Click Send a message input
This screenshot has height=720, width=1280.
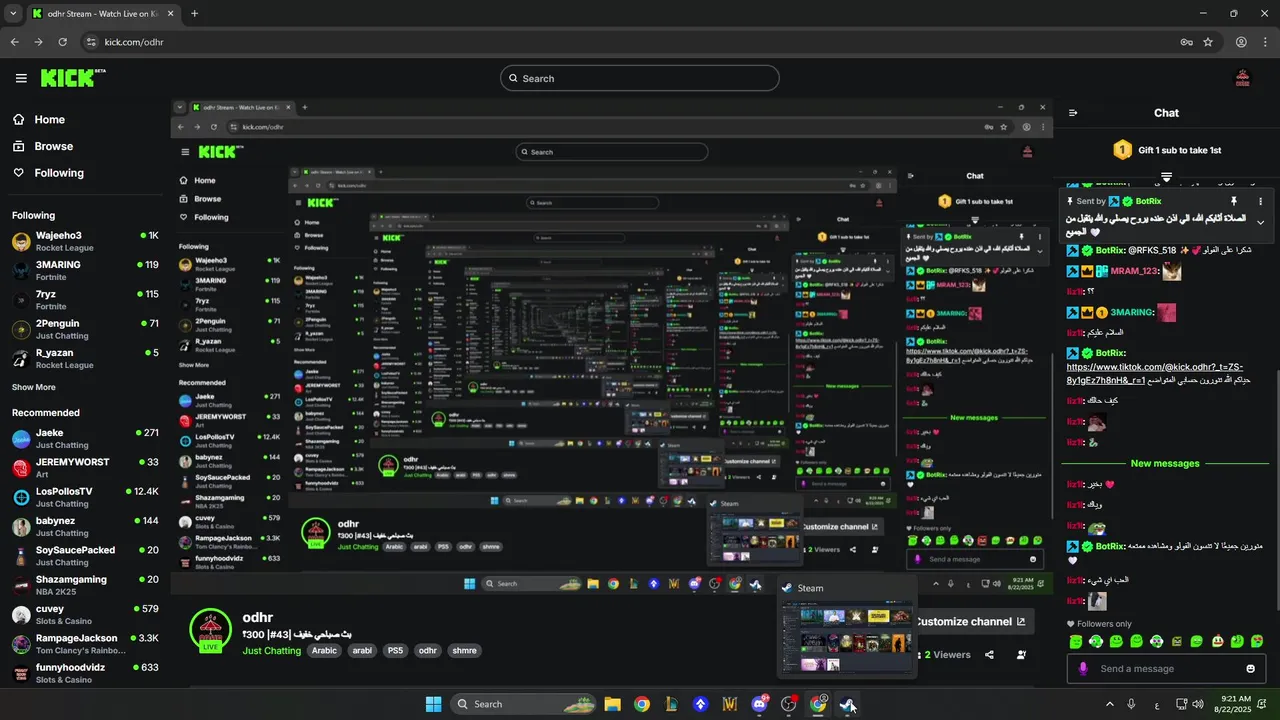click(1166, 668)
